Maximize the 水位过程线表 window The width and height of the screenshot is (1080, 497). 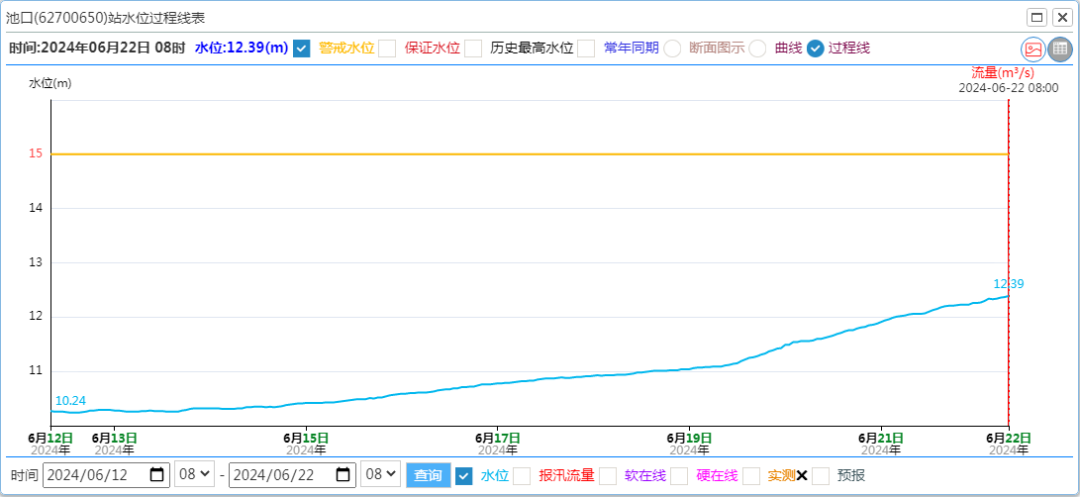click(1037, 17)
